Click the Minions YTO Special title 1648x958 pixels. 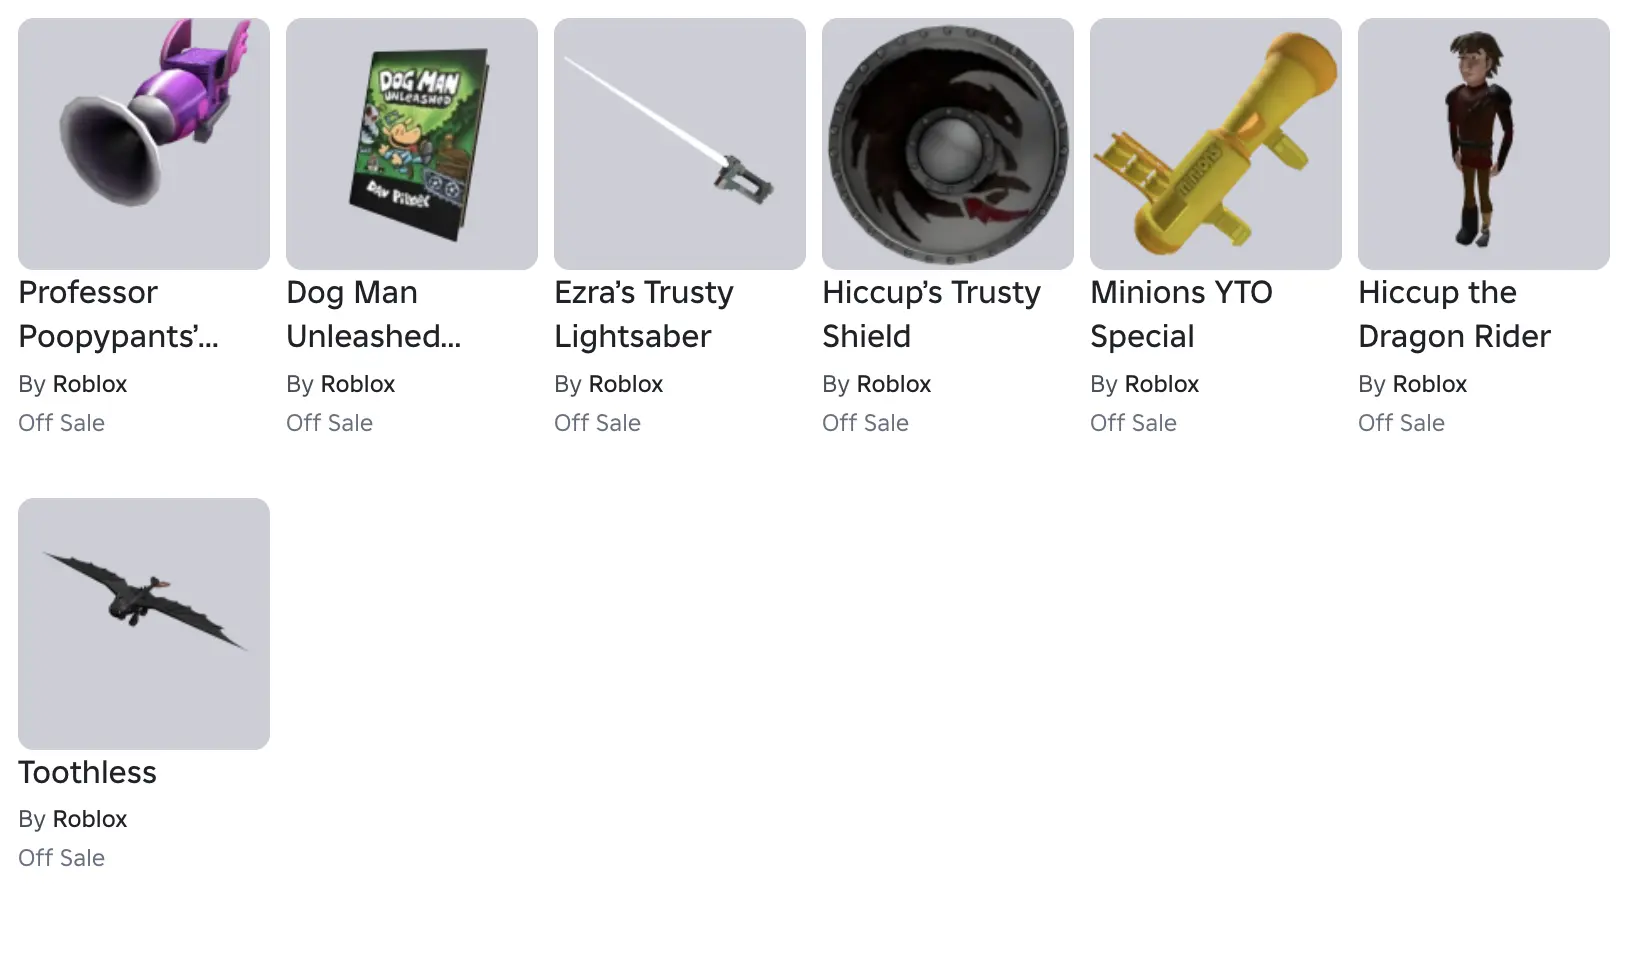[x=1181, y=314]
